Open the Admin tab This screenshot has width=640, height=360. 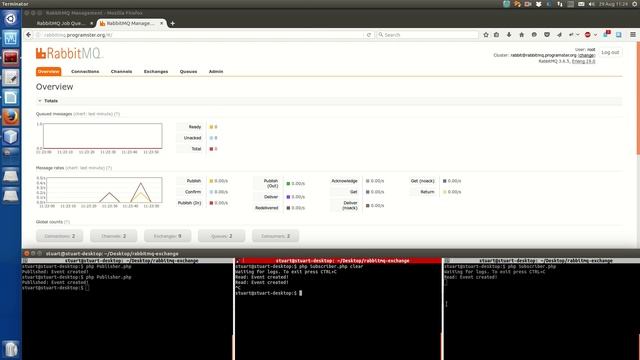[x=216, y=71]
